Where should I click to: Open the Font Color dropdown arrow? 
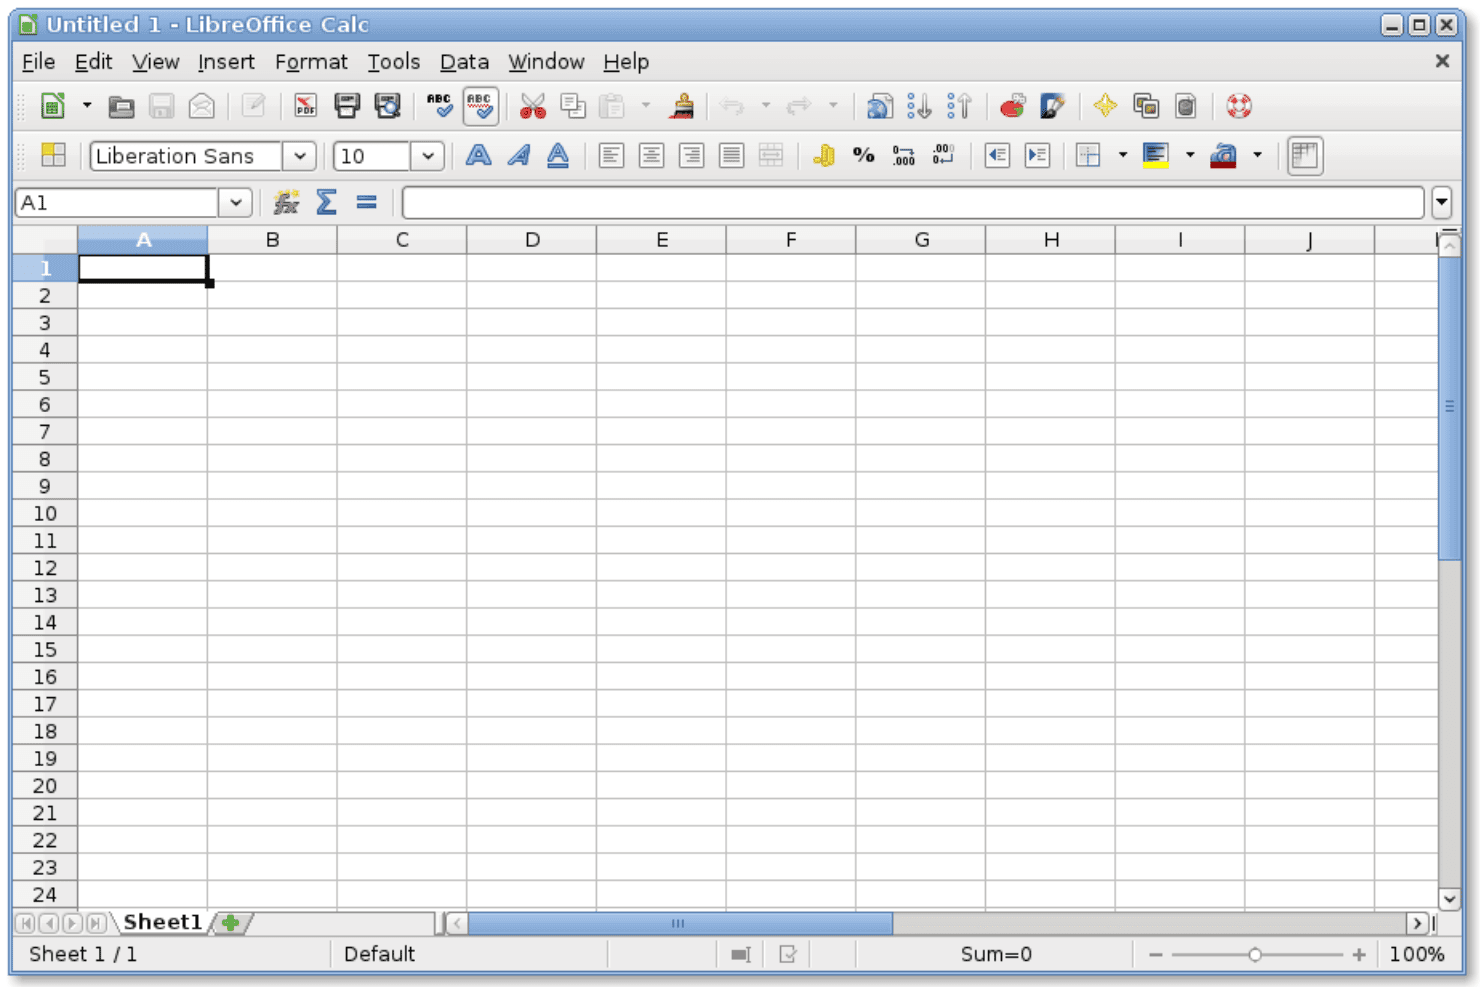(1257, 156)
